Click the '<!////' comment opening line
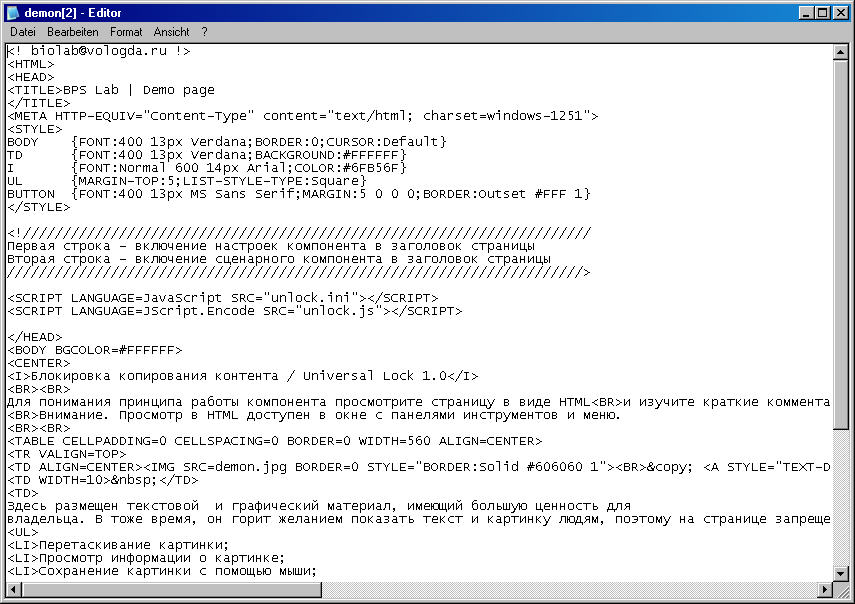The height and width of the screenshot is (604, 855). [299, 233]
